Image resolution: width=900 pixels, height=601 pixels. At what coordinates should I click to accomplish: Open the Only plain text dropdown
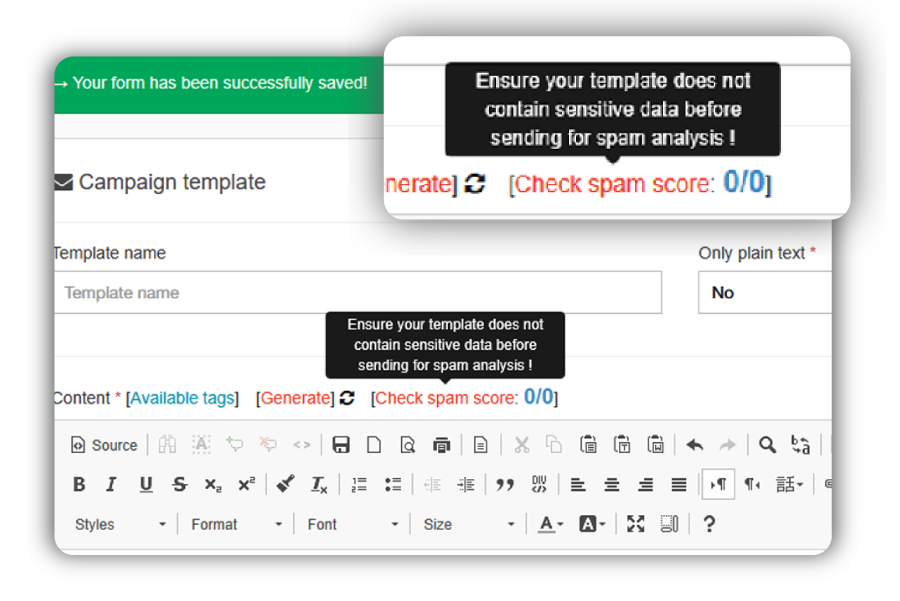(x=764, y=293)
